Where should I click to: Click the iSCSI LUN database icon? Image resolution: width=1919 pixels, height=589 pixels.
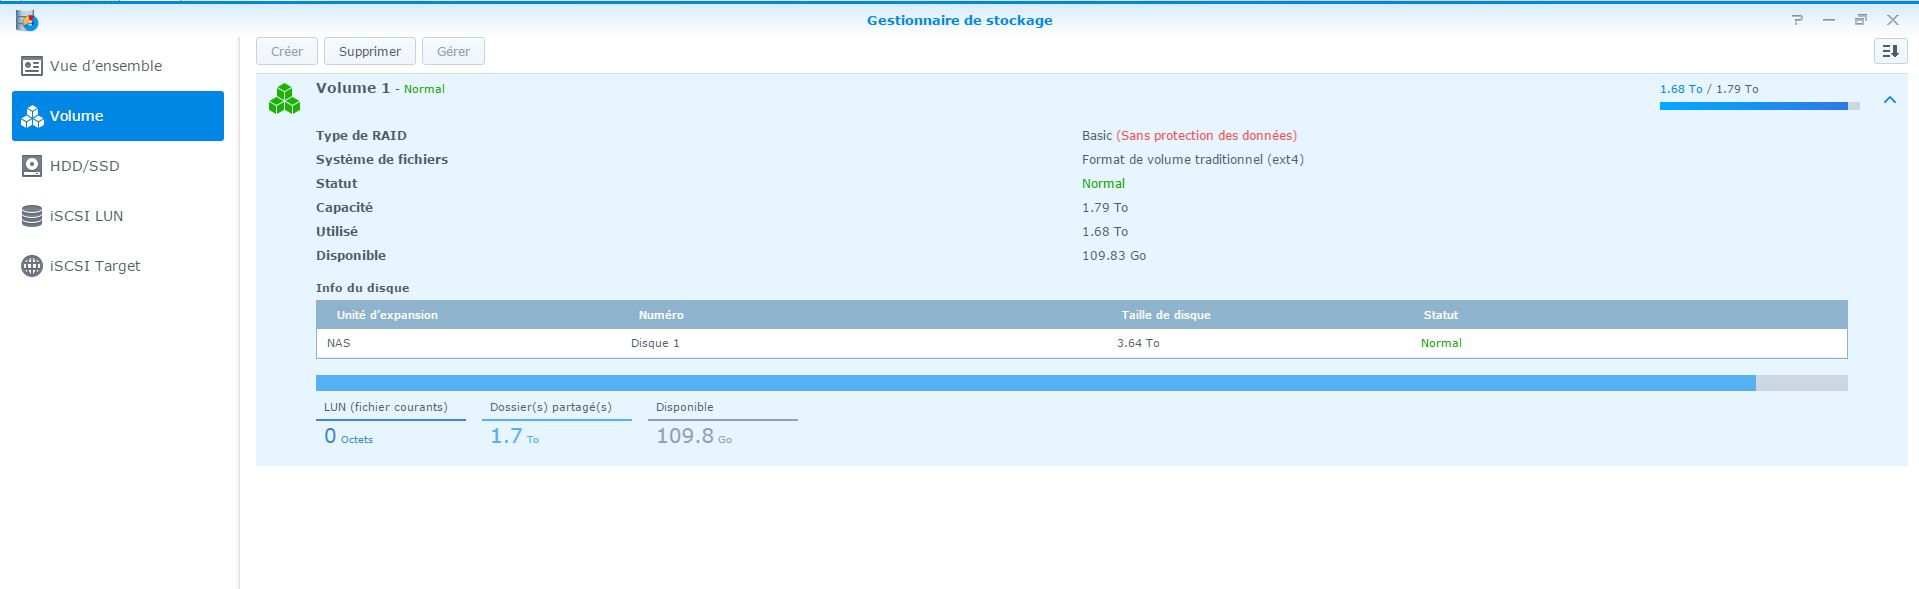[x=32, y=216]
